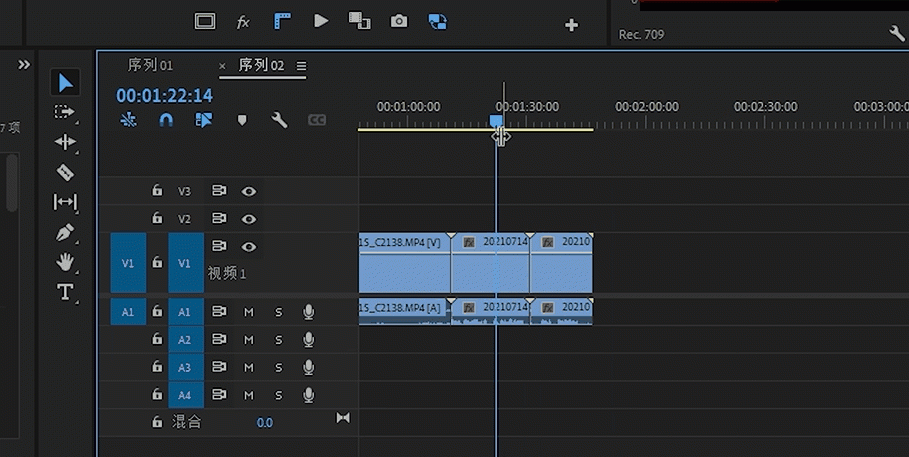
Task: Toggle A1 track targeting
Action: click(x=186, y=312)
